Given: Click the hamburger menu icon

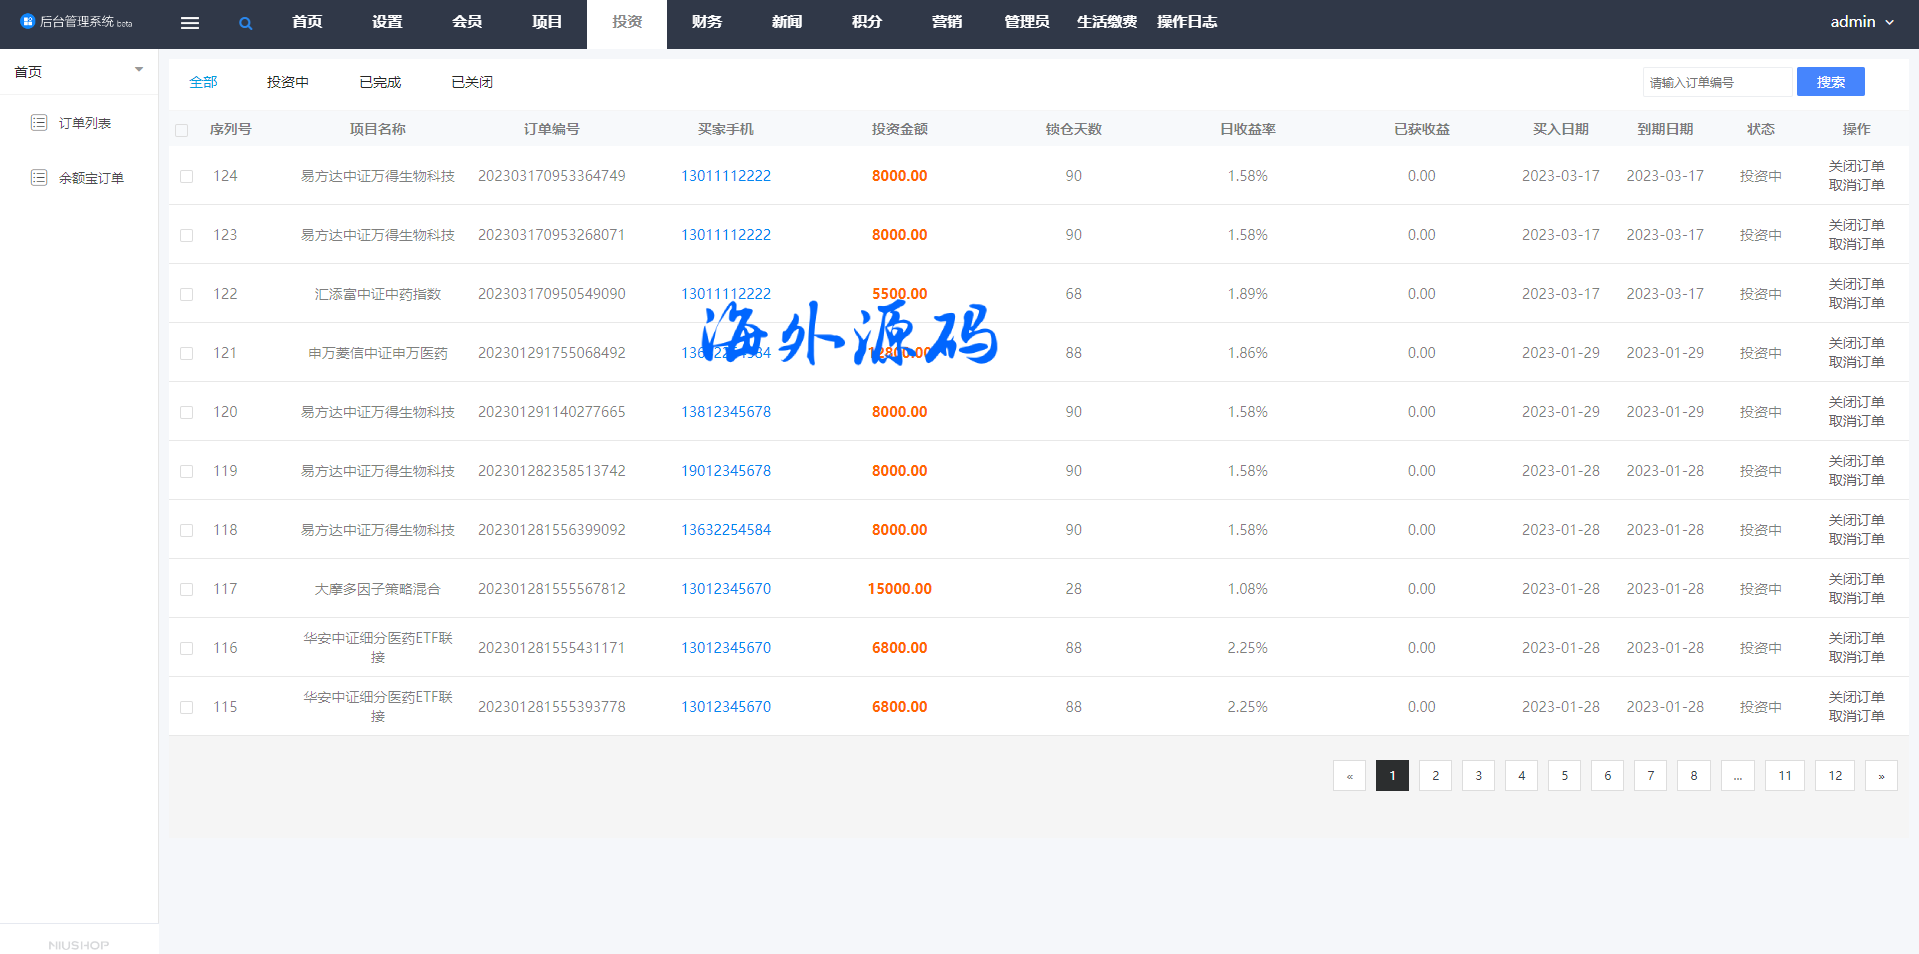Looking at the screenshot, I should point(189,23).
